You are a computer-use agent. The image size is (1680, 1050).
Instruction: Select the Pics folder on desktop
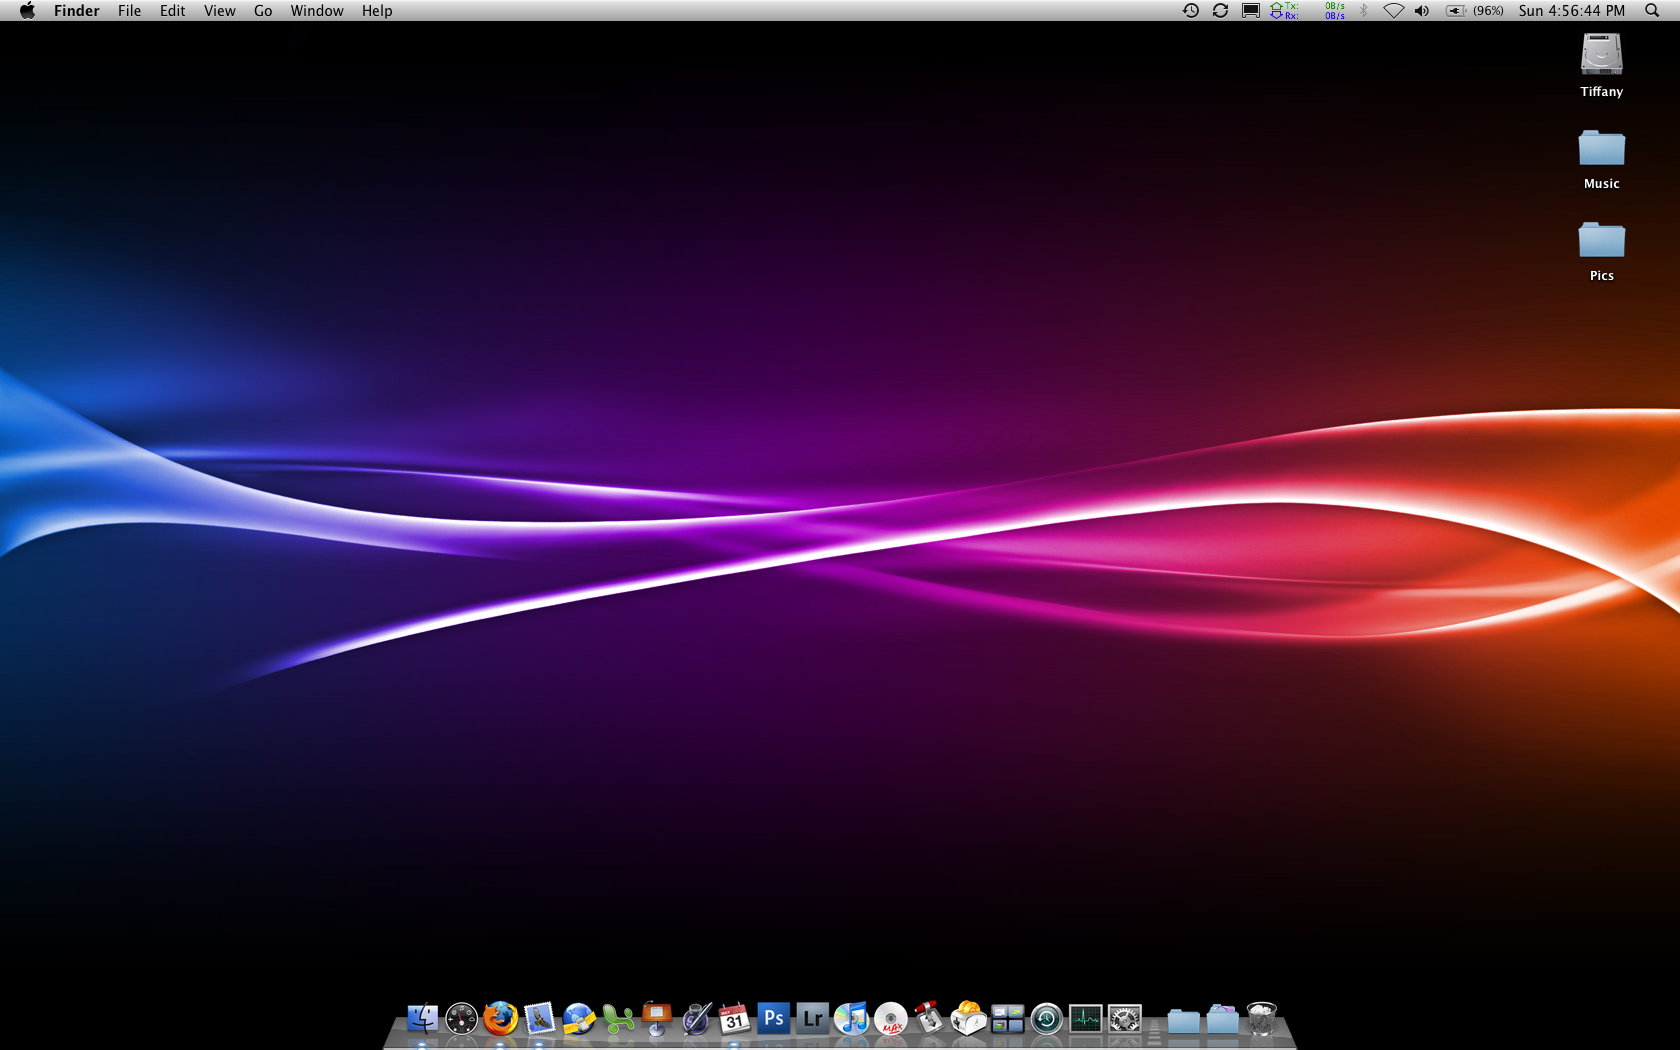[1601, 240]
